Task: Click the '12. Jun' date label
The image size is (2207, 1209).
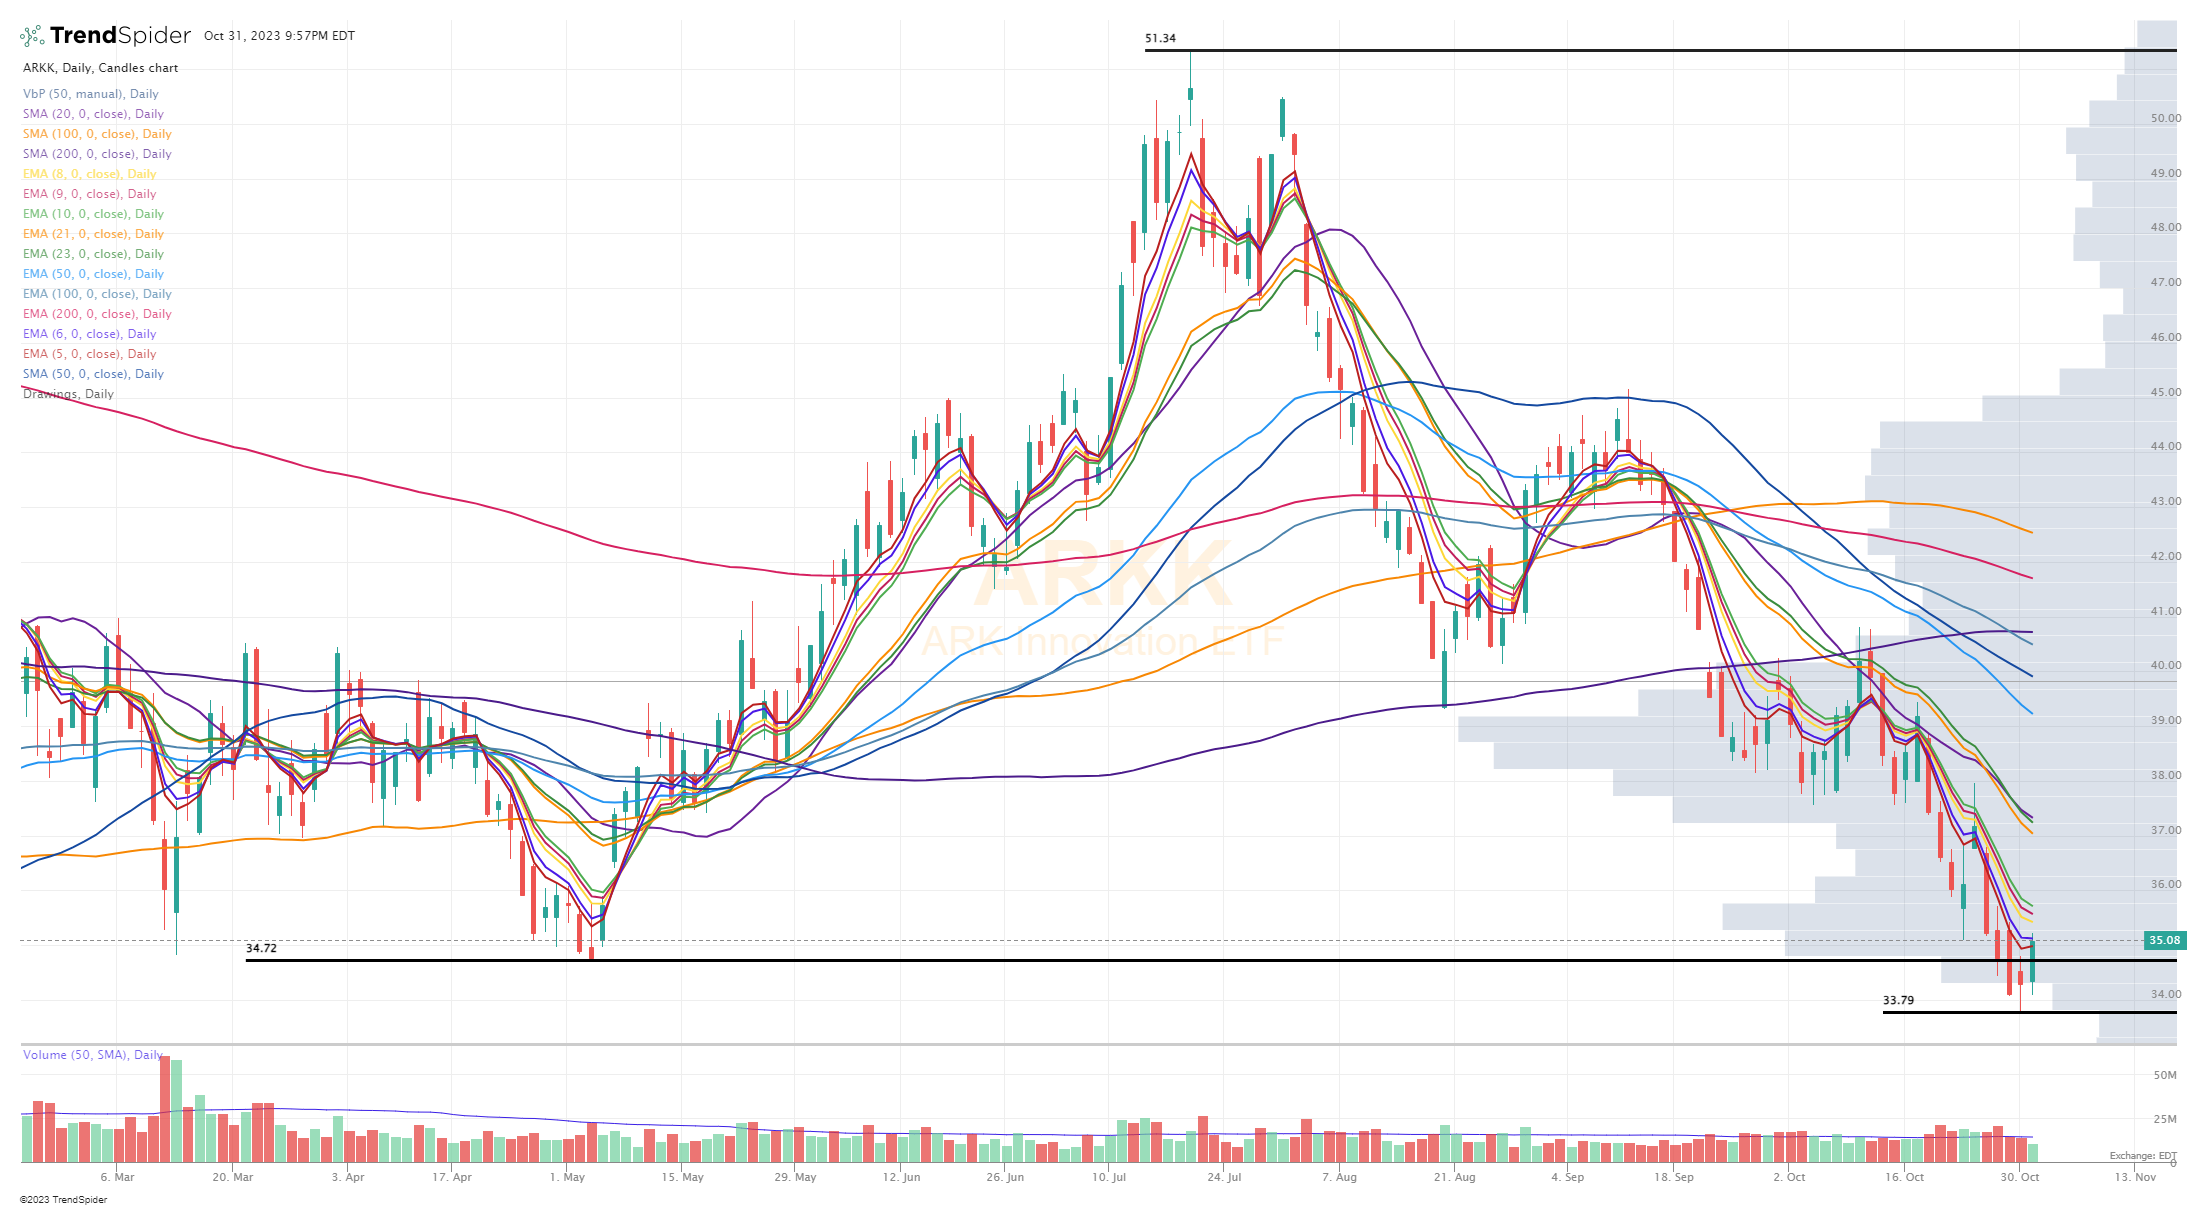Action: [x=901, y=1177]
